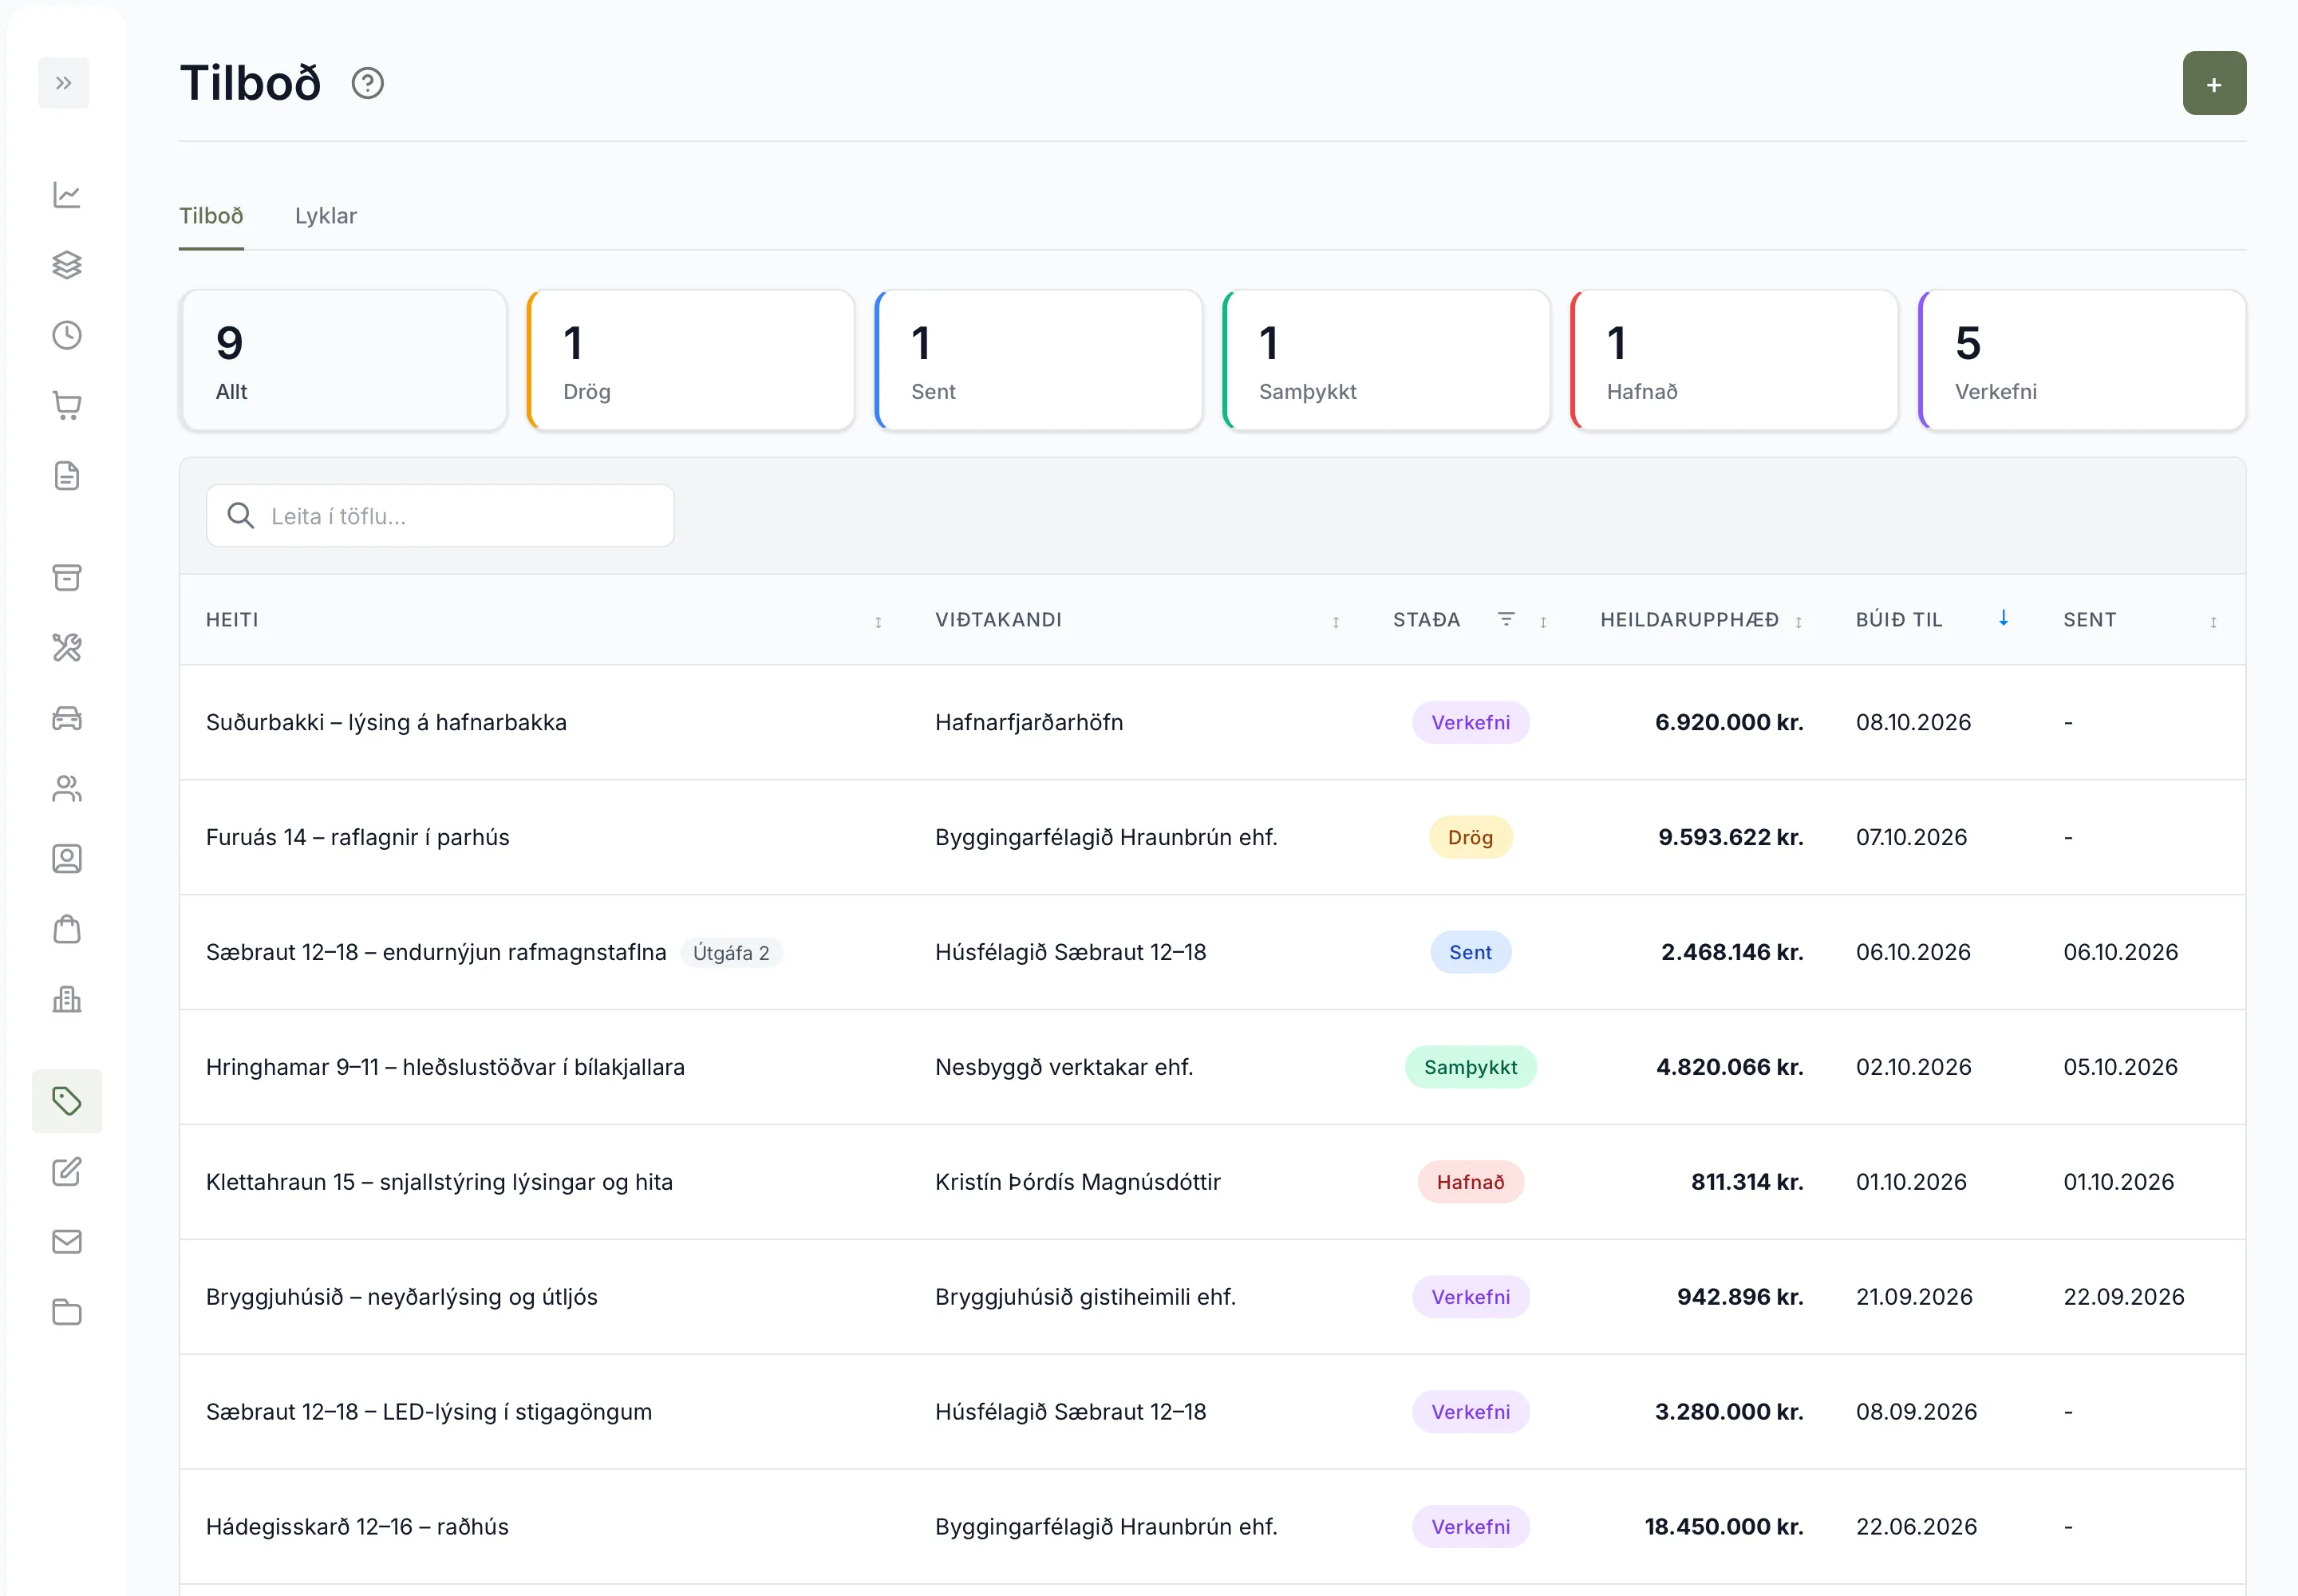
Task: Open the clock time-tracking icon in sidebar
Action: click(x=67, y=335)
